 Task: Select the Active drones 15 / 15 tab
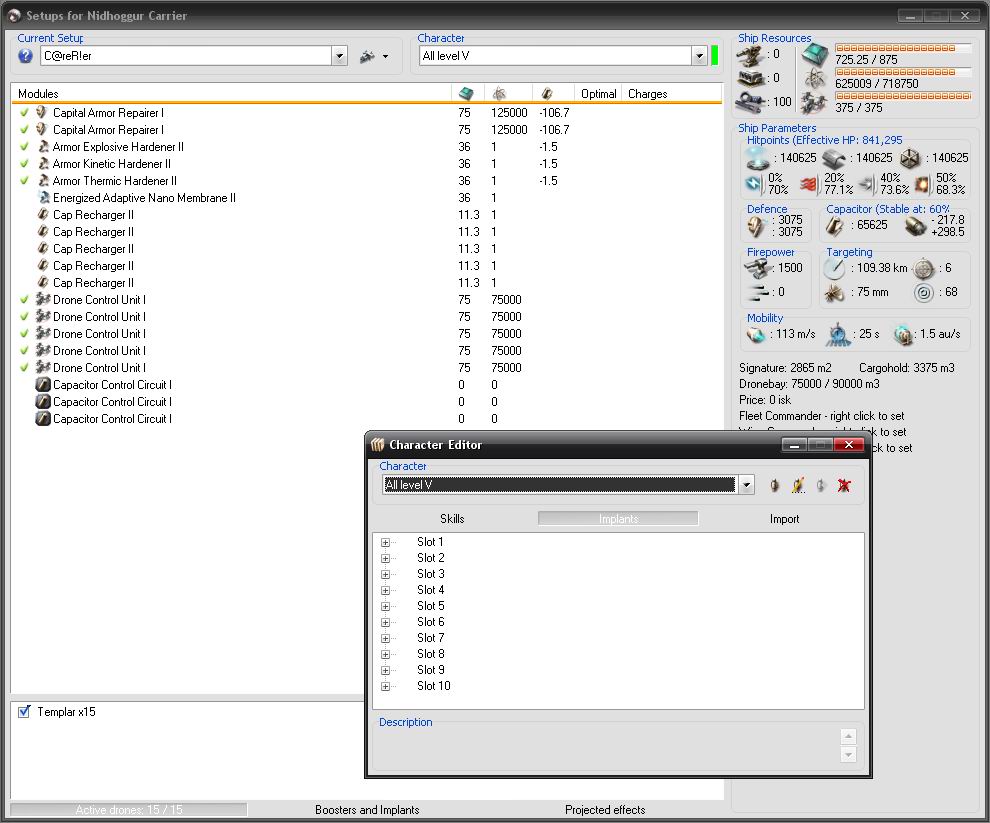[129, 810]
